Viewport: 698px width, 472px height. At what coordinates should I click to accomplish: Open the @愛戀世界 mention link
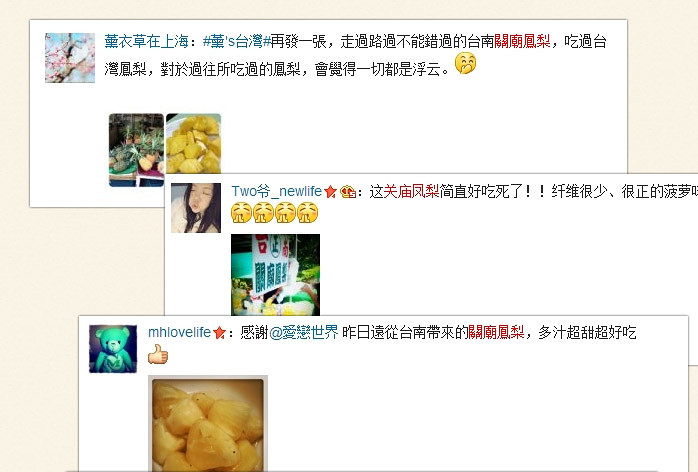point(304,332)
